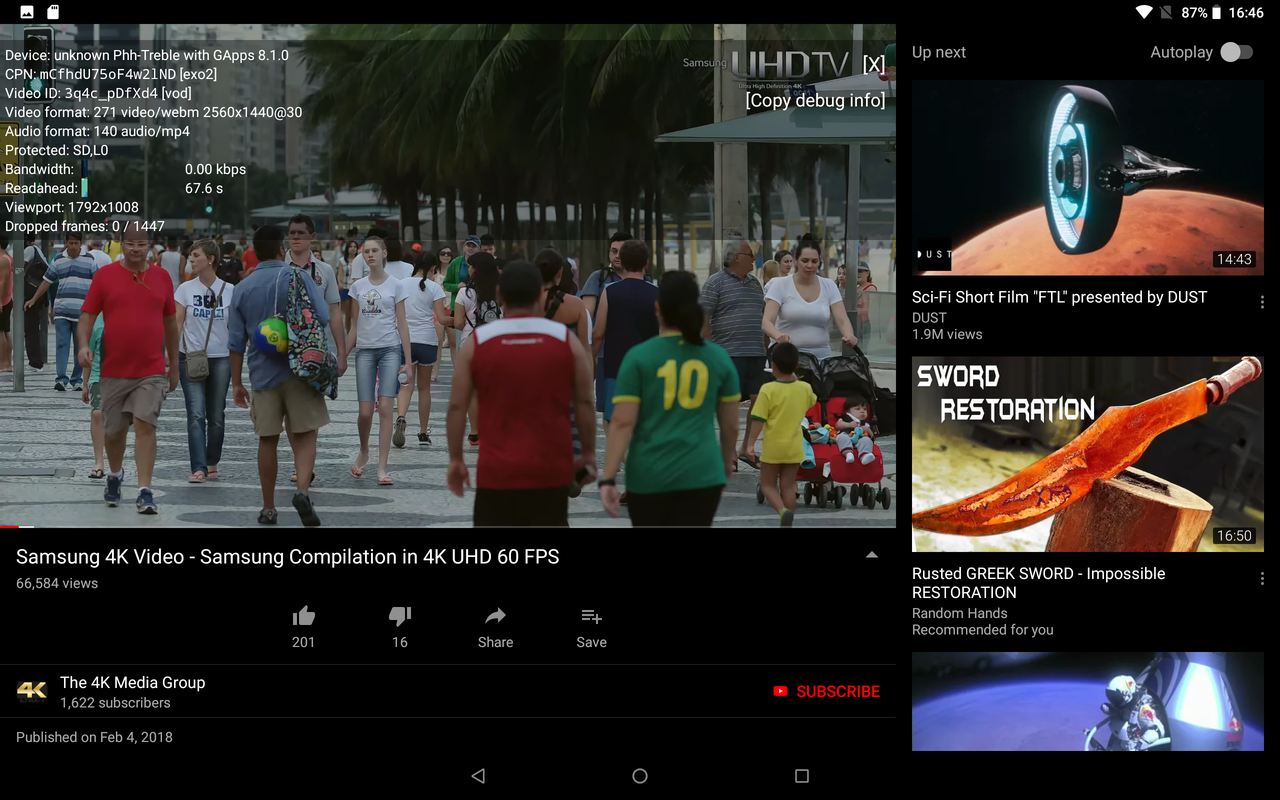Screen dimensions: 1280x800
Task: Click the Copy debug info button
Action: [x=815, y=100]
